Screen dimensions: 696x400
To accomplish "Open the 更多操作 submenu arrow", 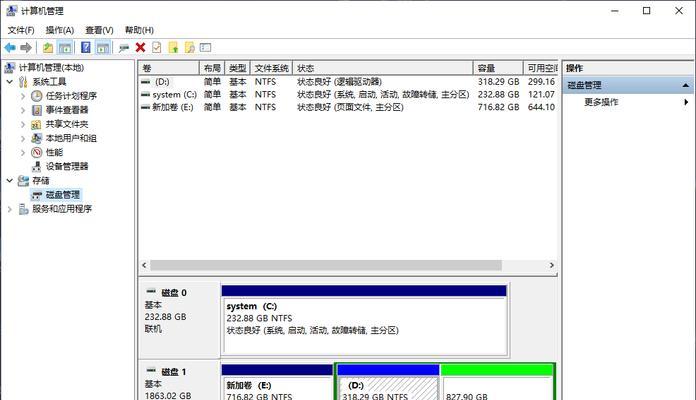I will 686,102.
